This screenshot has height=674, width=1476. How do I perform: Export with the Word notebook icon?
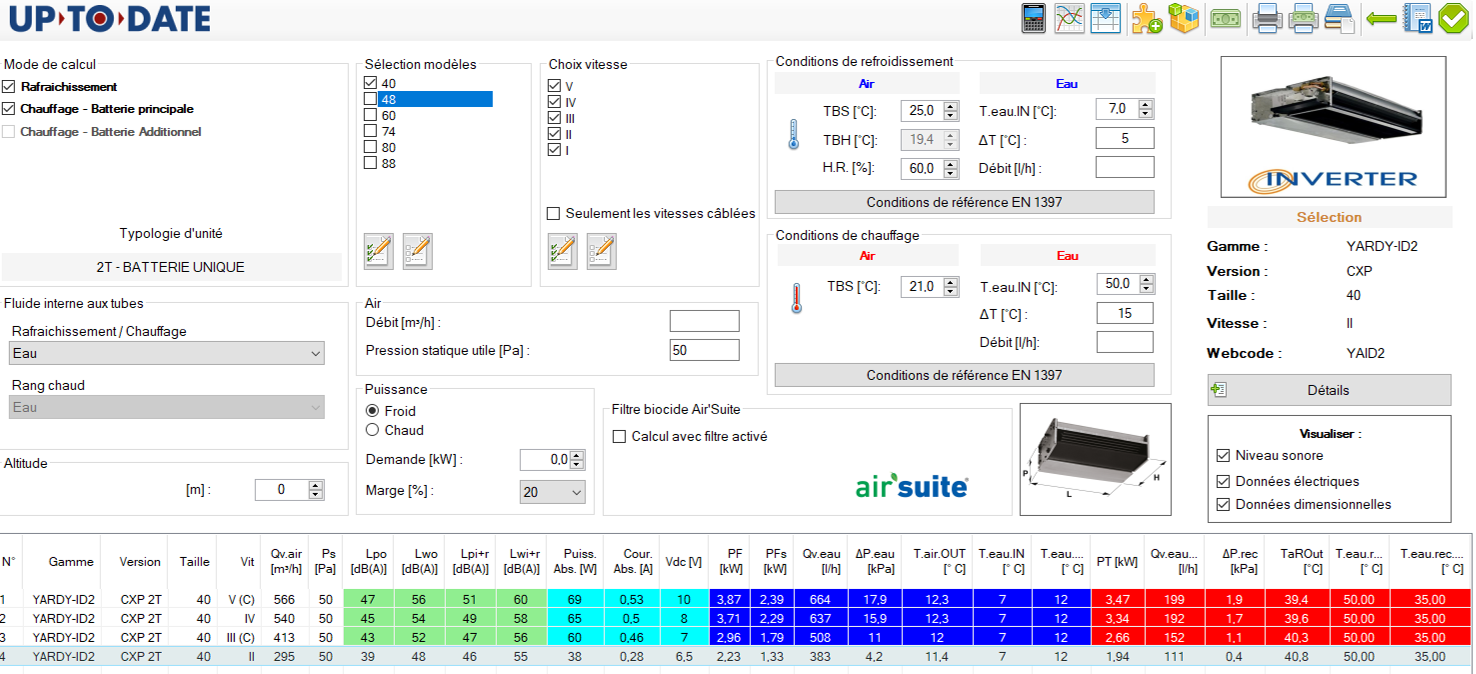1418,18
